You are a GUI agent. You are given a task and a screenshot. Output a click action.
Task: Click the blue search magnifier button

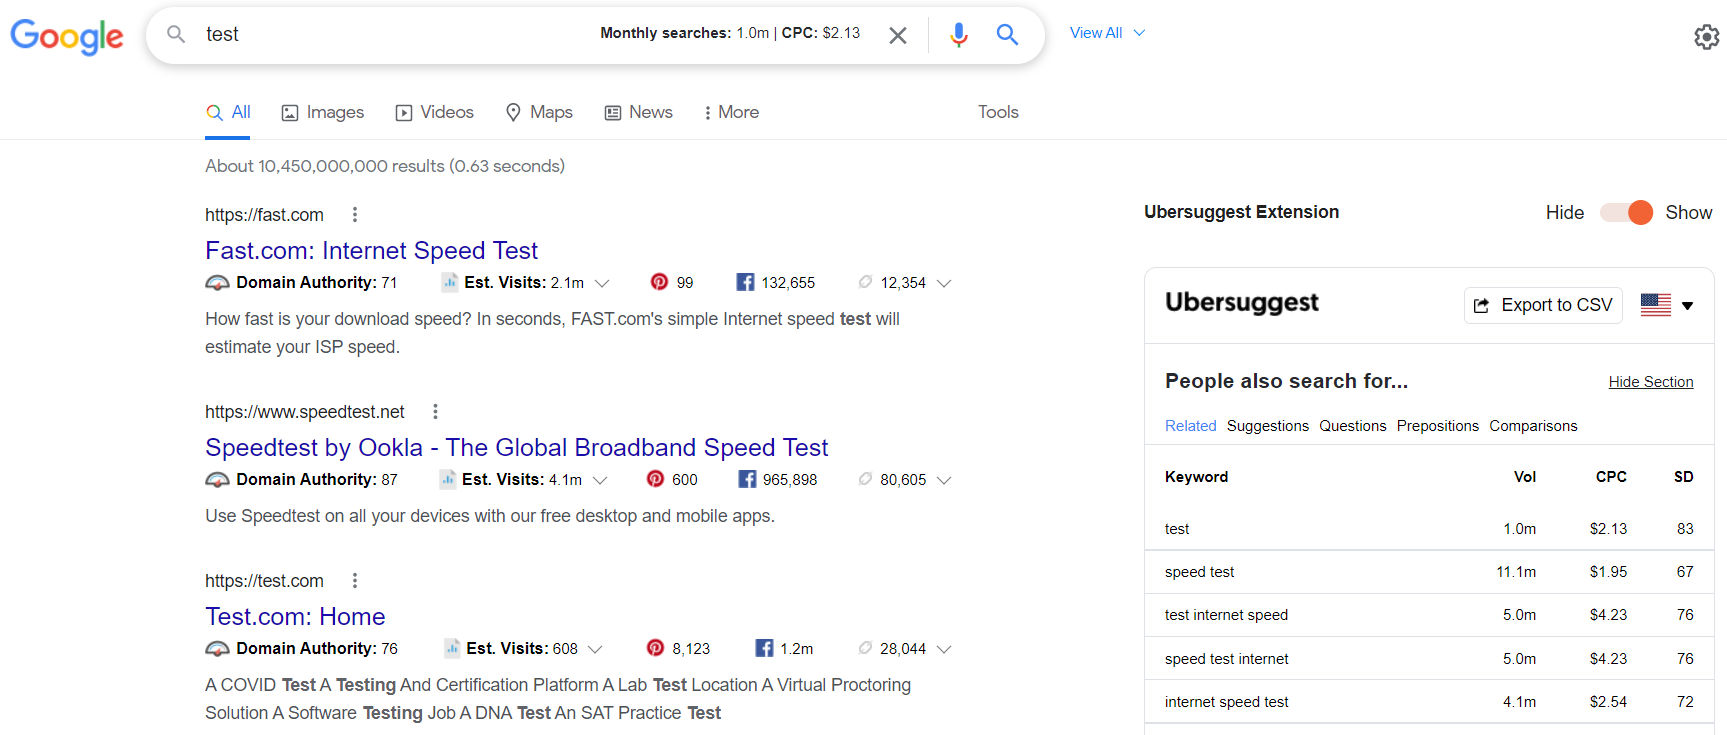pyautogui.click(x=1007, y=35)
